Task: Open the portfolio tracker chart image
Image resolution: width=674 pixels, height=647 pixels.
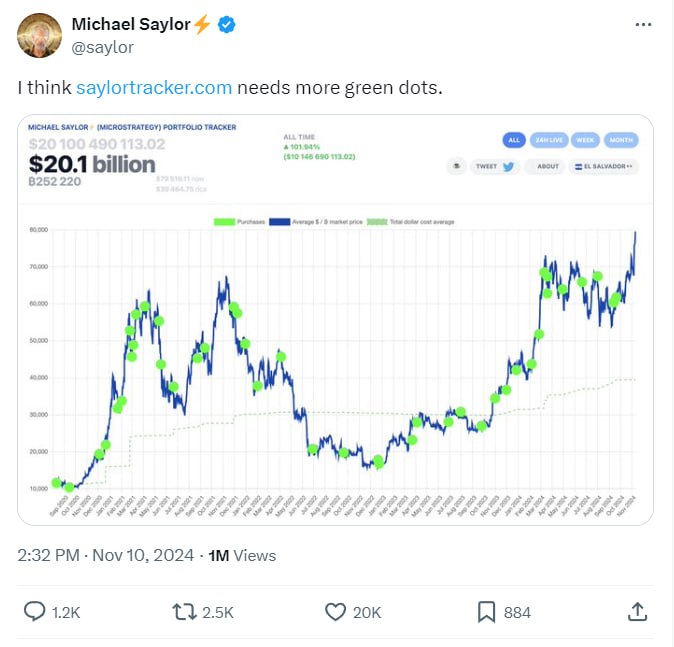Action: click(x=335, y=319)
